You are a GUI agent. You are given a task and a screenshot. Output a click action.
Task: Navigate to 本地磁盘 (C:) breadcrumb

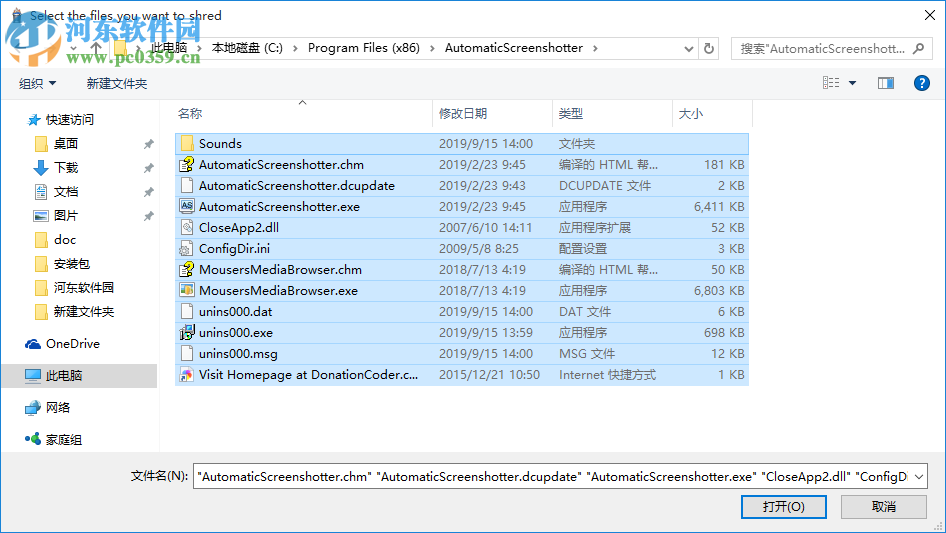(247, 48)
